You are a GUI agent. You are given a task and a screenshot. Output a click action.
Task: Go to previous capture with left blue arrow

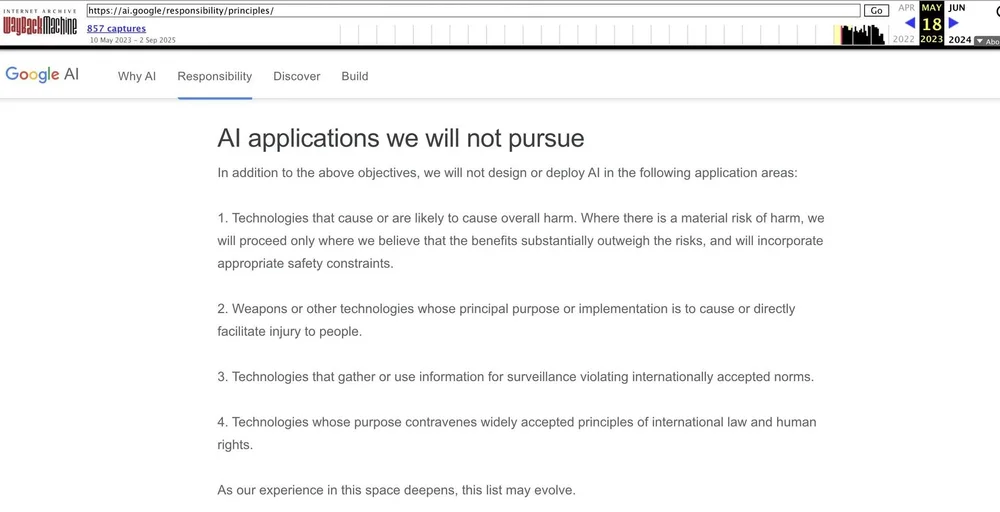coord(910,23)
